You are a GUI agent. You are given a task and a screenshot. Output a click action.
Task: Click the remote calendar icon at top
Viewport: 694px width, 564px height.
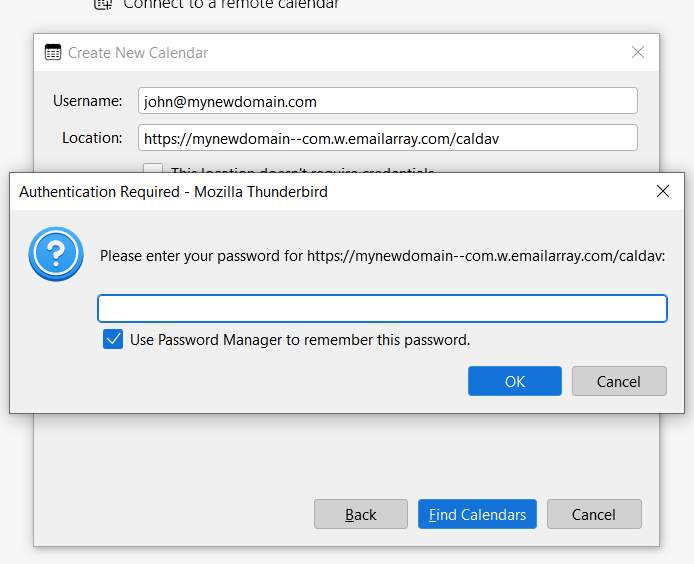[x=103, y=4]
